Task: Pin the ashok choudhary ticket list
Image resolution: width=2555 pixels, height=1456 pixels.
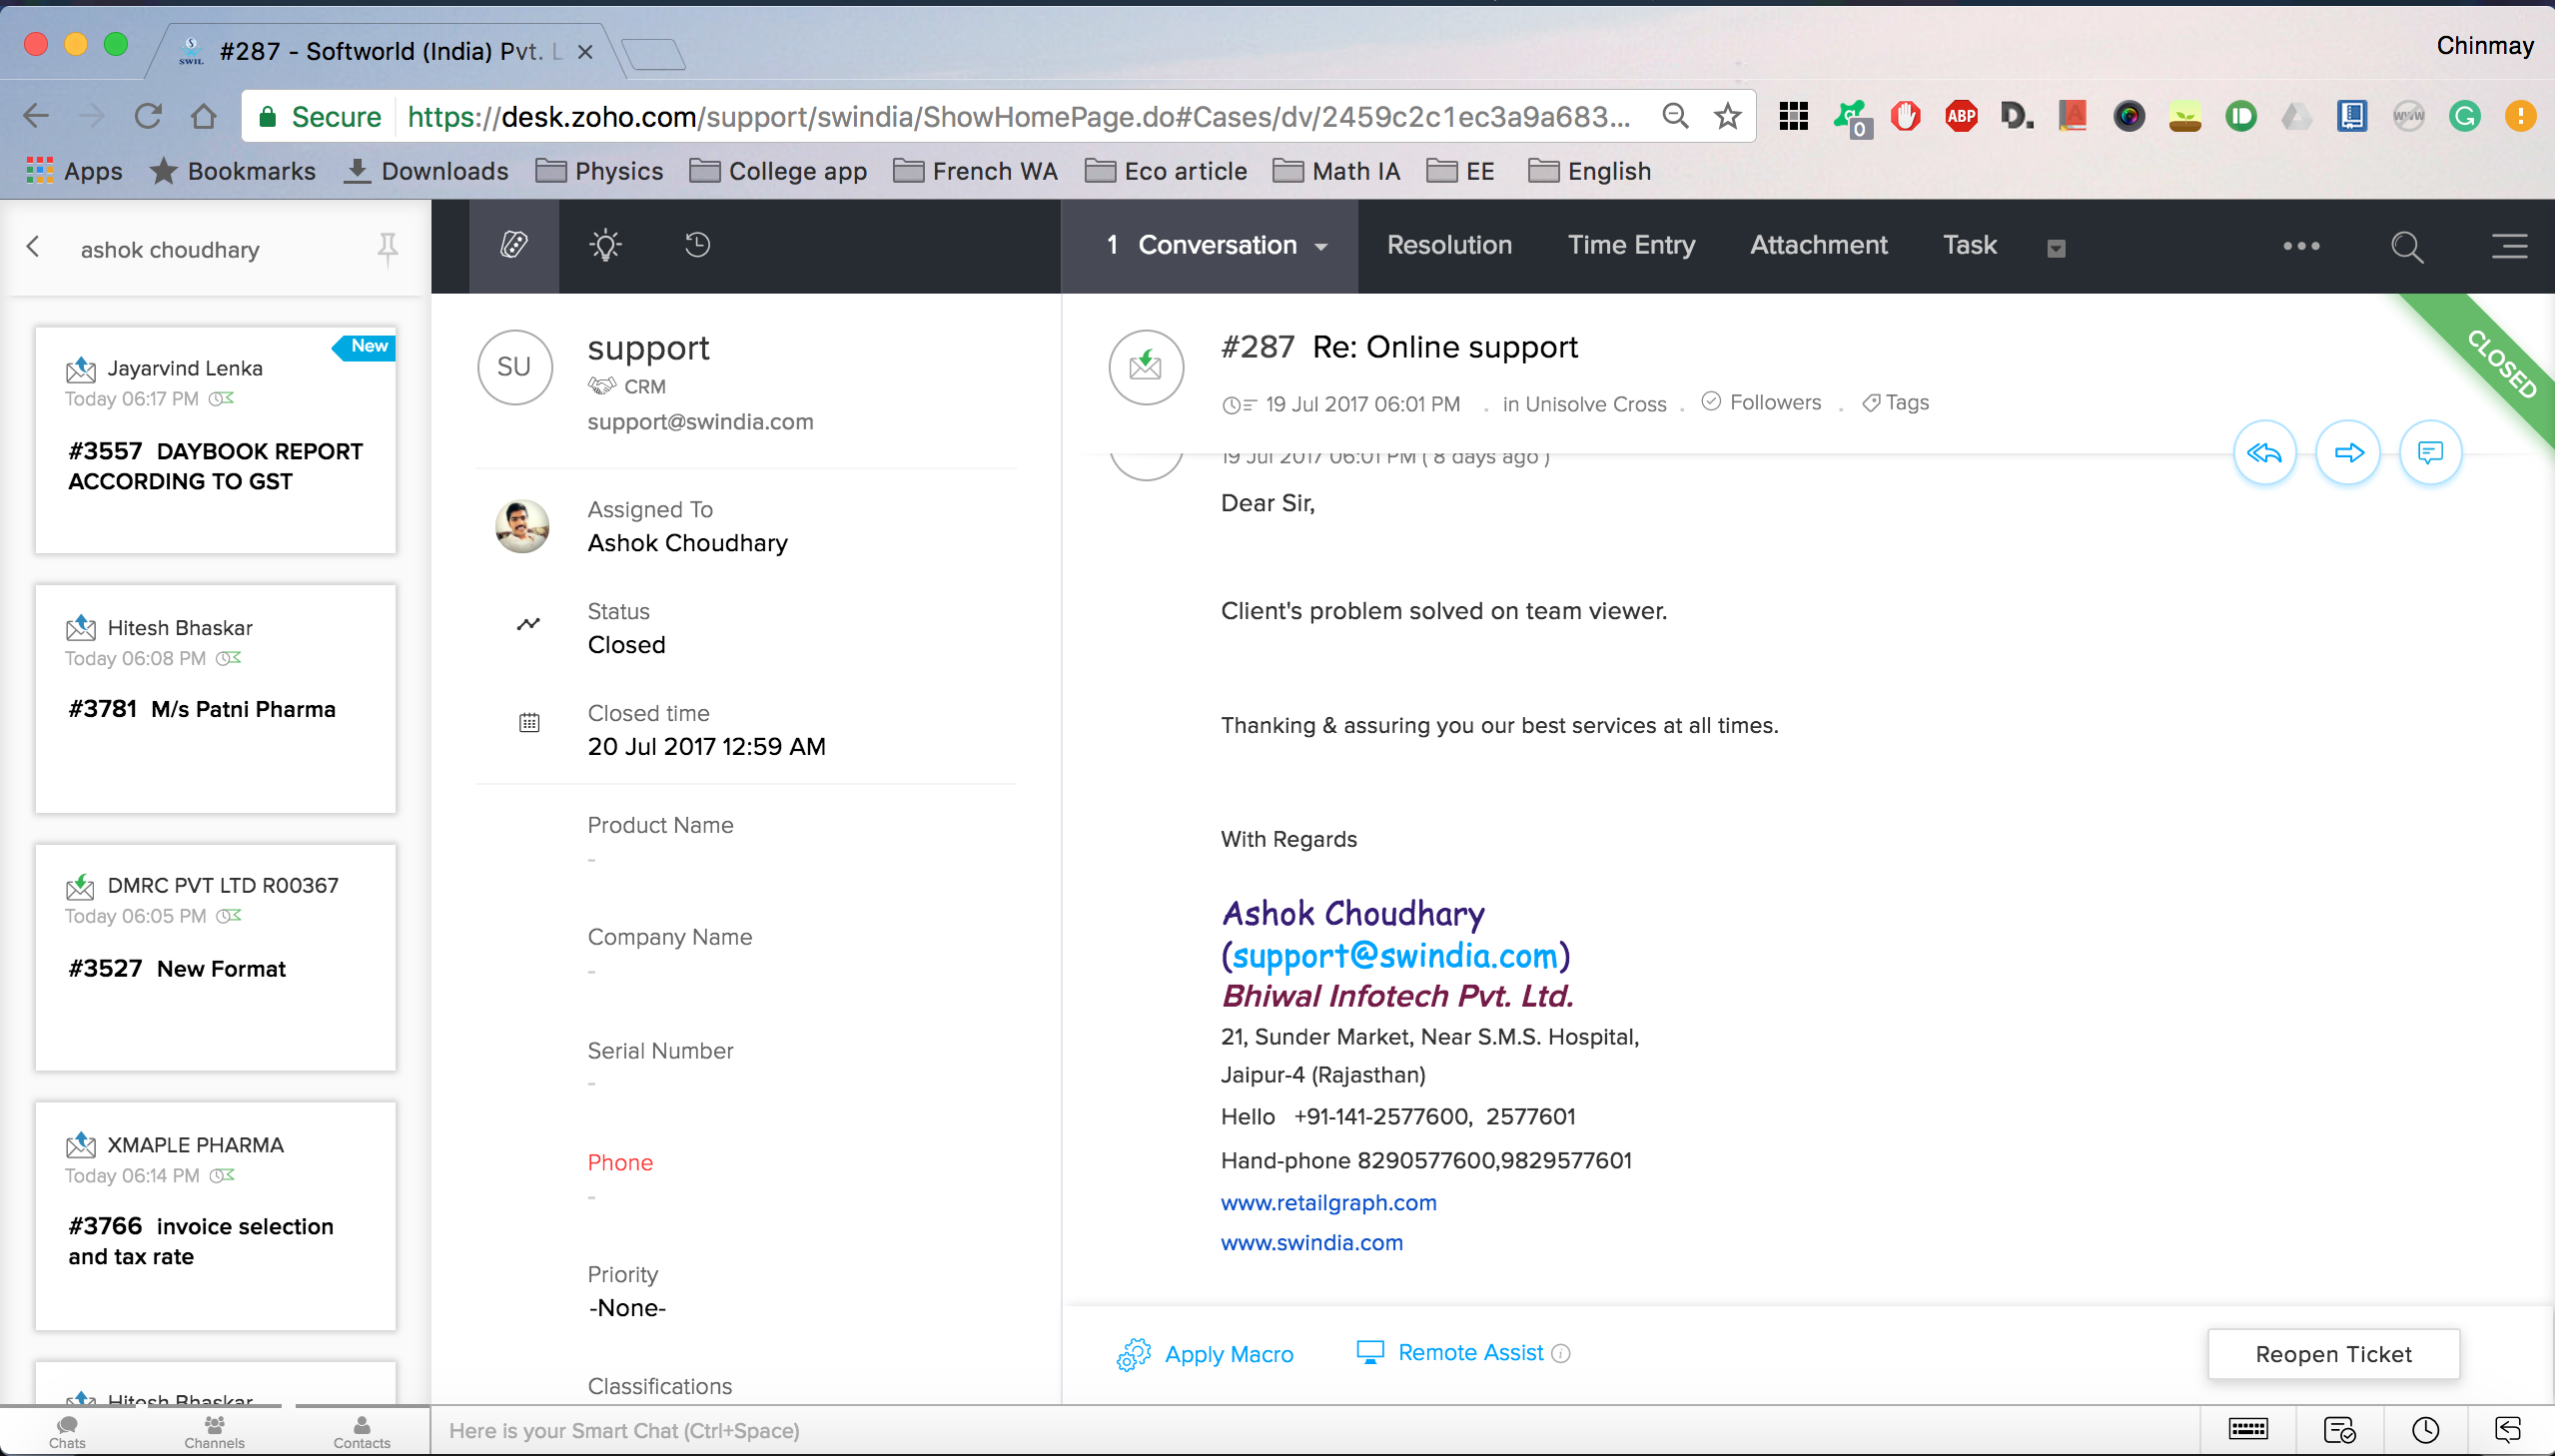Action: click(x=387, y=248)
